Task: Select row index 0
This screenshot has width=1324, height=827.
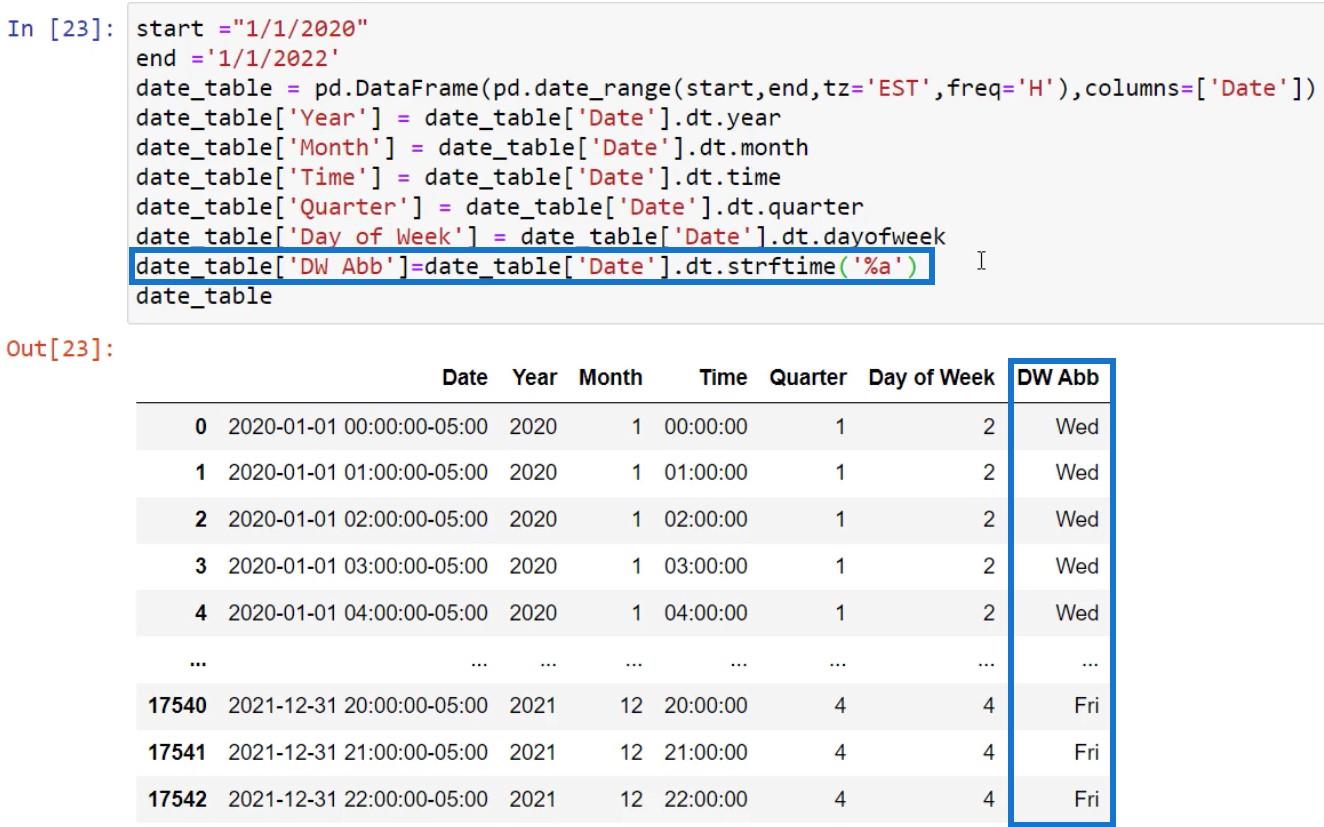Action: tap(201, 426)
